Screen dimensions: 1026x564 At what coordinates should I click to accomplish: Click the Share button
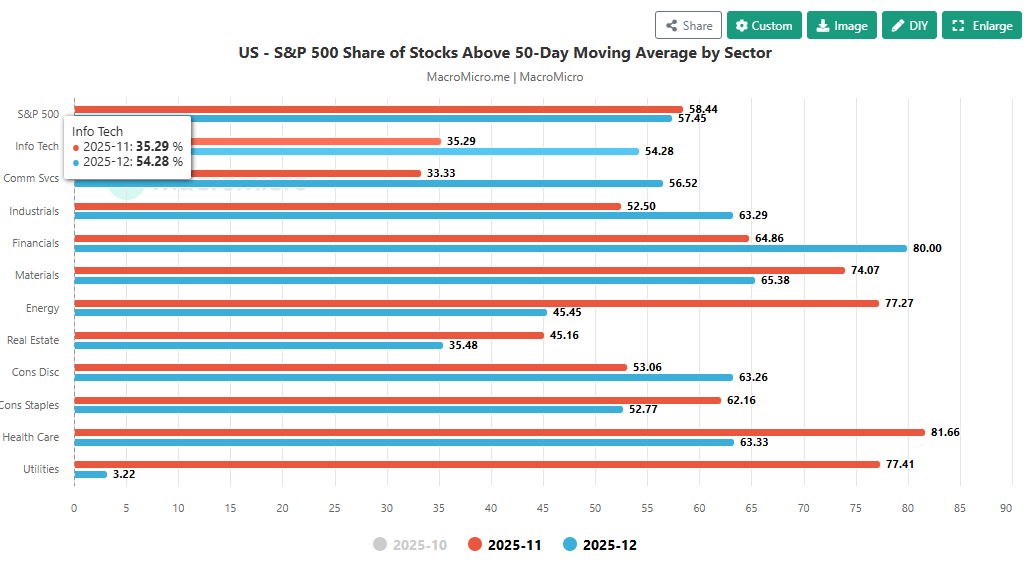tap(688, 26)
